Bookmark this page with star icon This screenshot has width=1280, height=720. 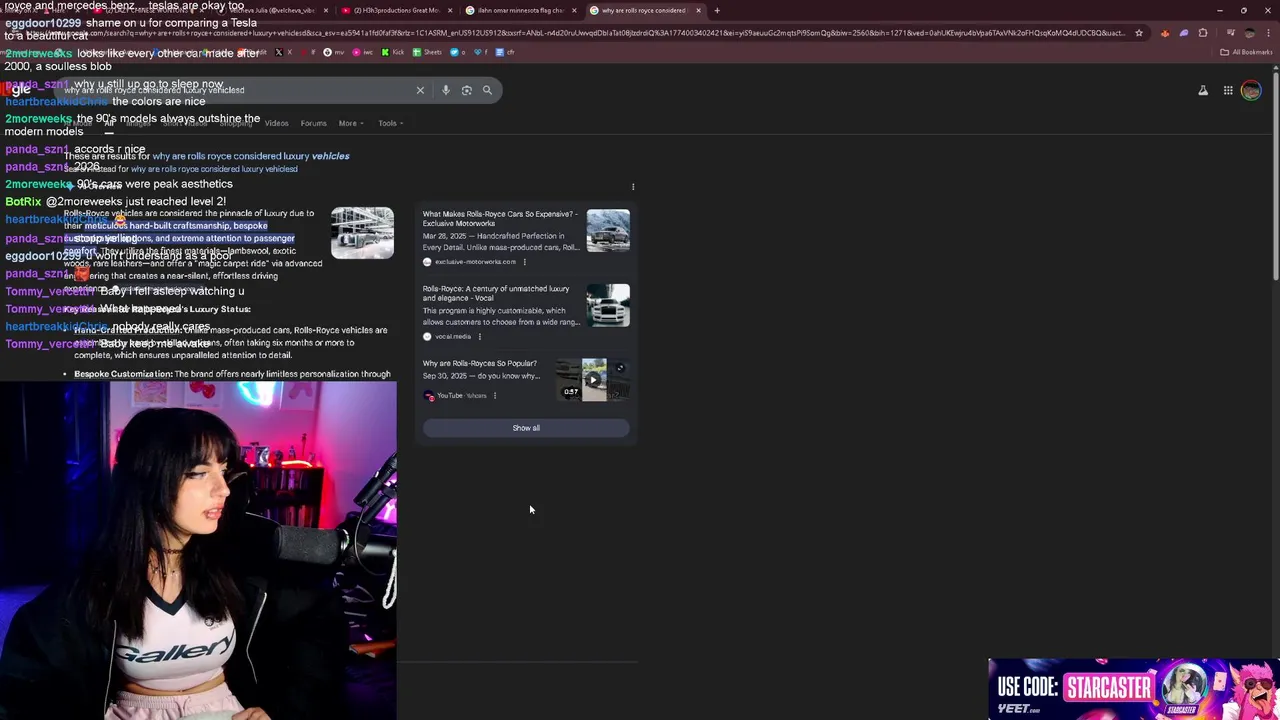[x=1138, y=33]
